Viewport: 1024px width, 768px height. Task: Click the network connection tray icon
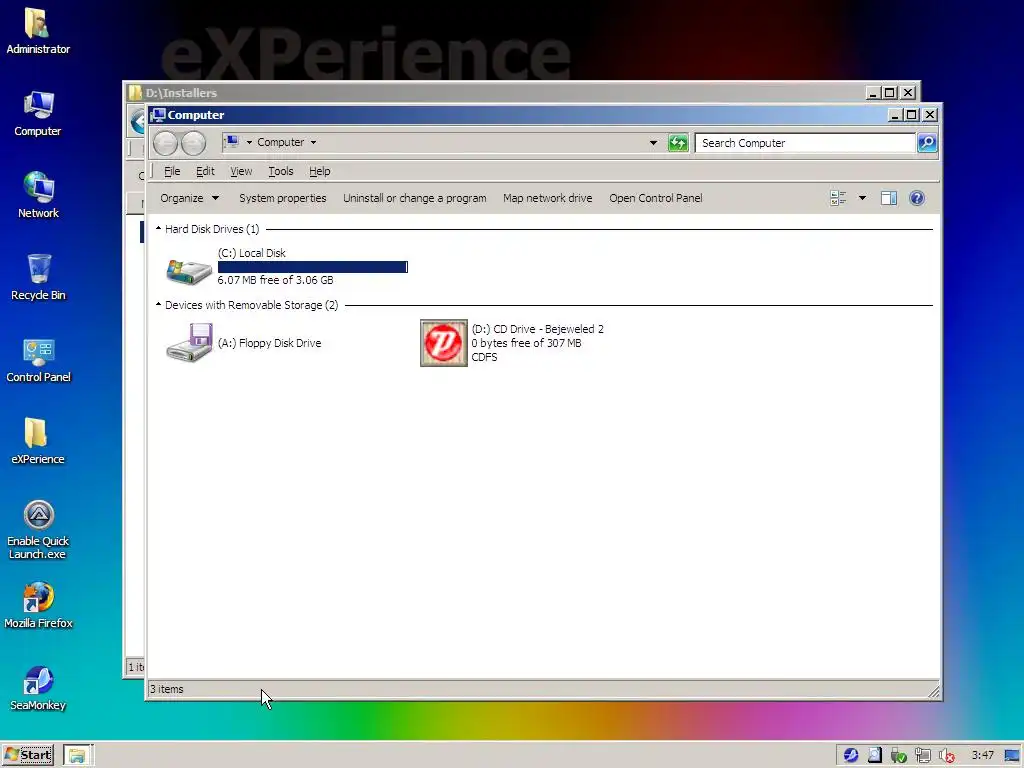click(x=922, y=756)
